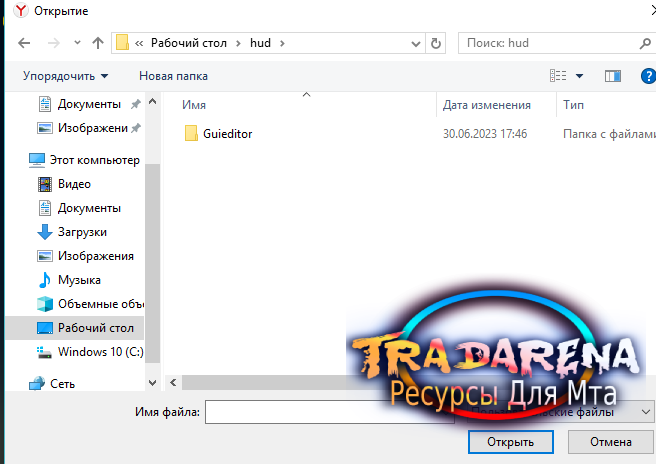The height and width of the screenshot is (464, 656).
Task: Go up one folder level
Action: coord(98,43)
